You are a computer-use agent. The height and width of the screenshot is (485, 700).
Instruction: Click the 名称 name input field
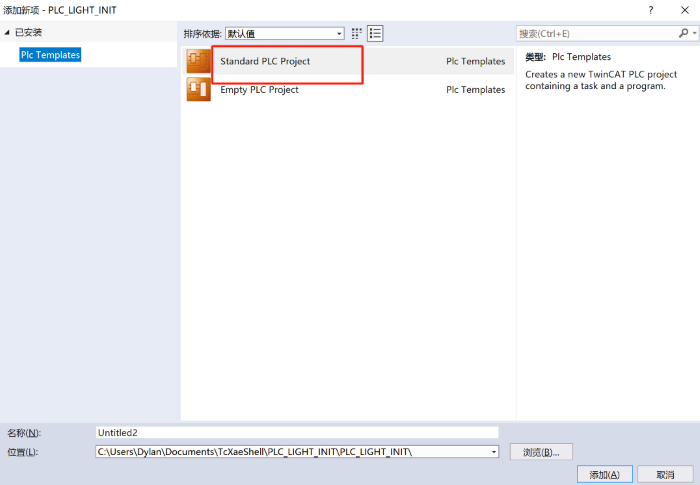tap(295, 433)
